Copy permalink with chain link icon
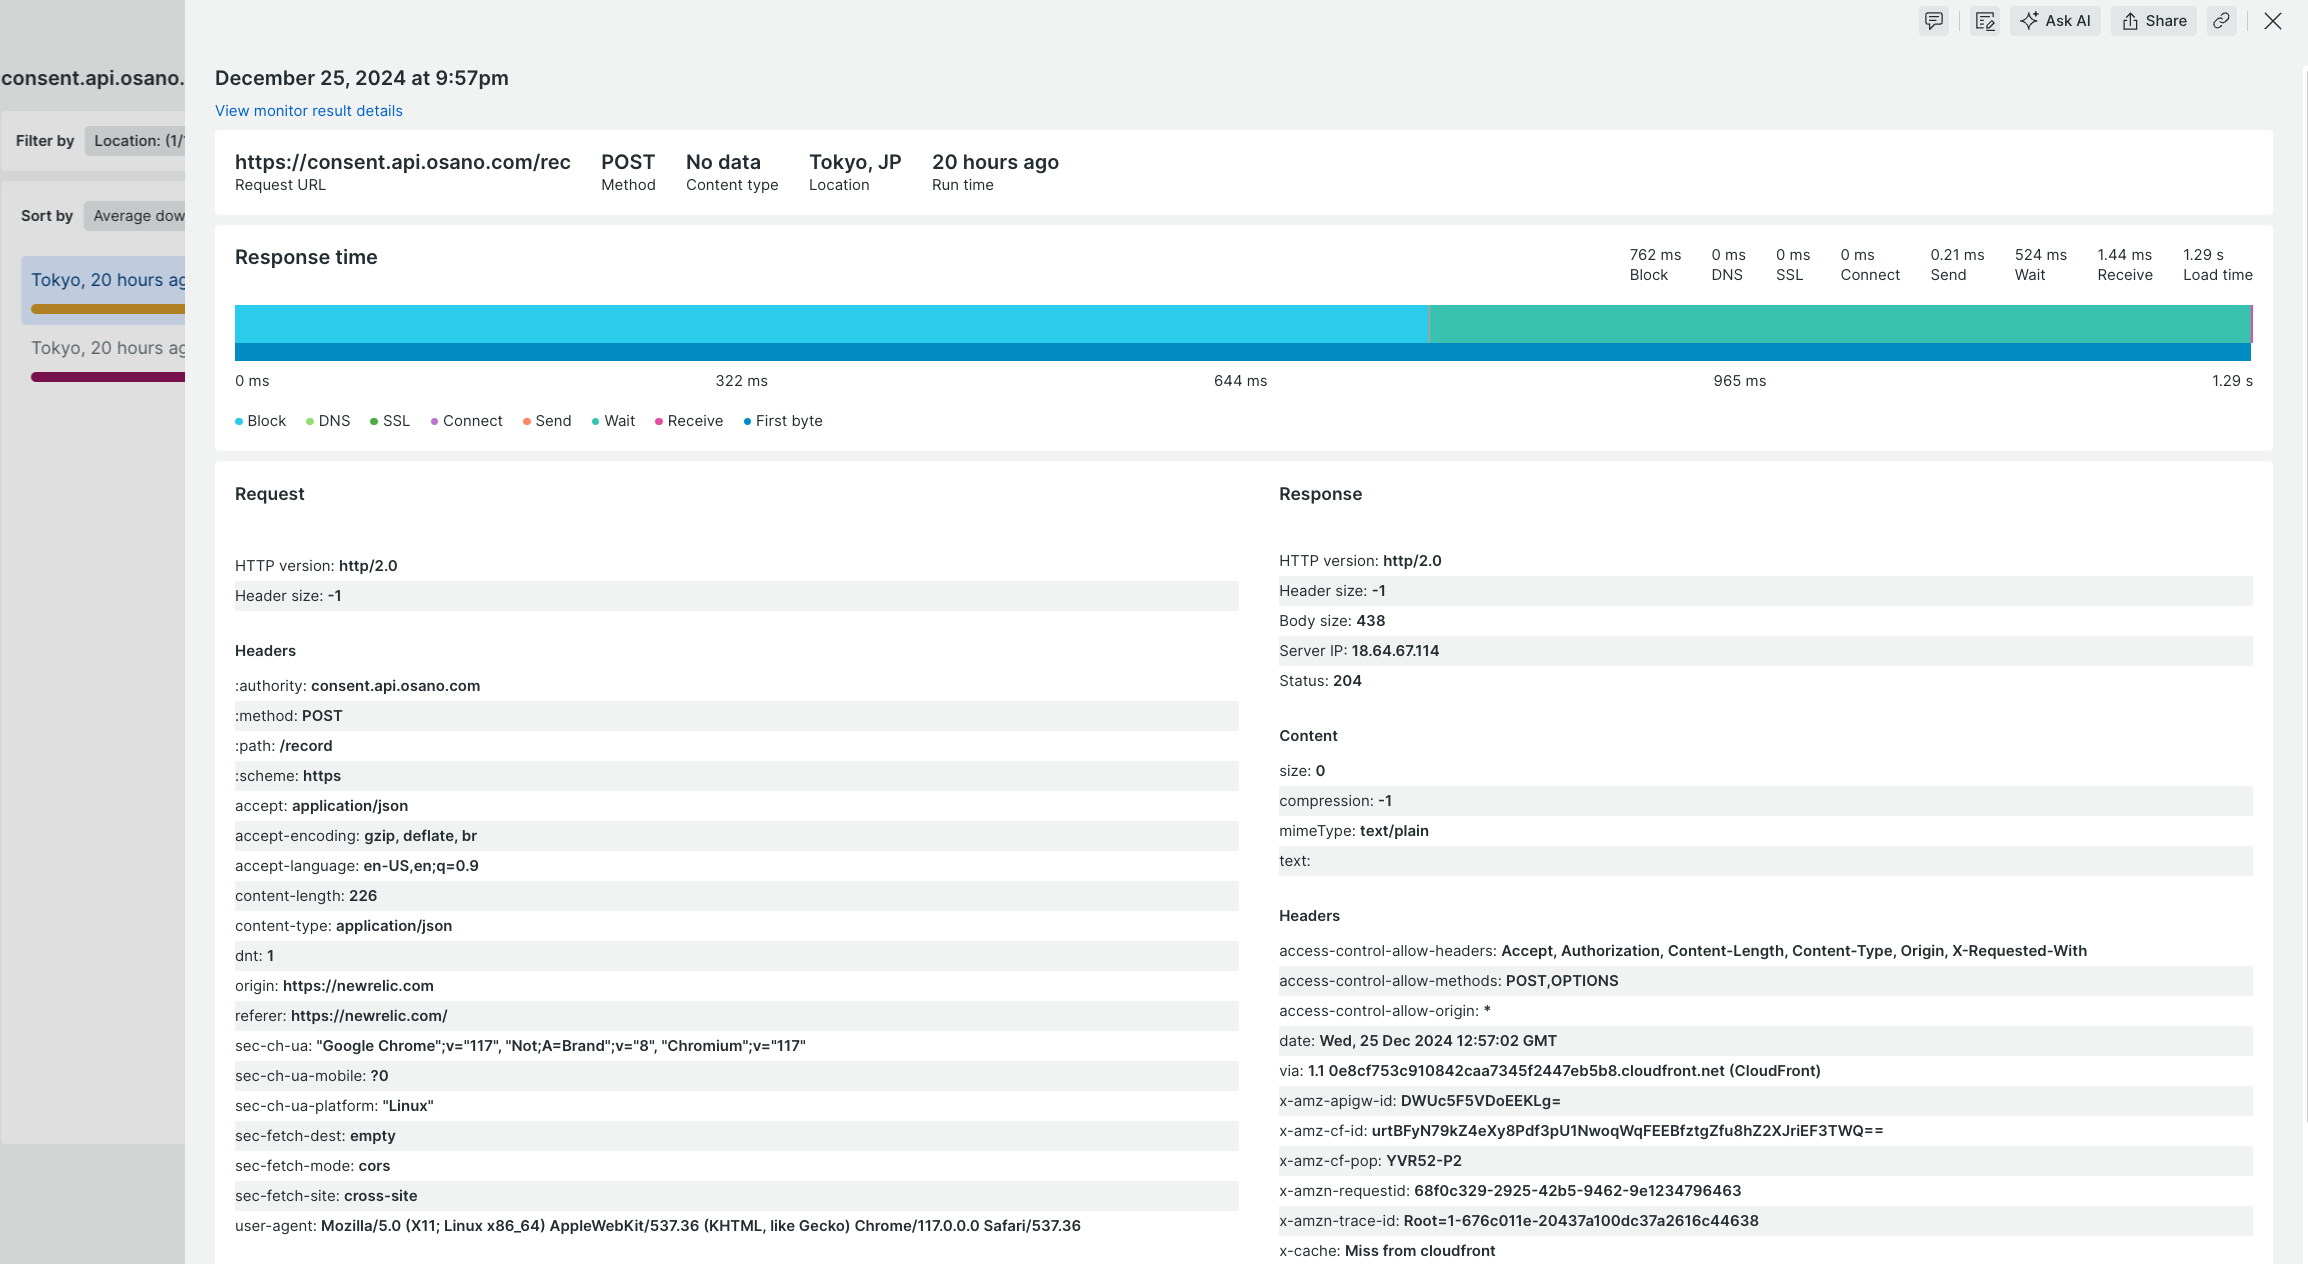The width and height of the screenshot is (2308, 1264). click(2221, 21)
